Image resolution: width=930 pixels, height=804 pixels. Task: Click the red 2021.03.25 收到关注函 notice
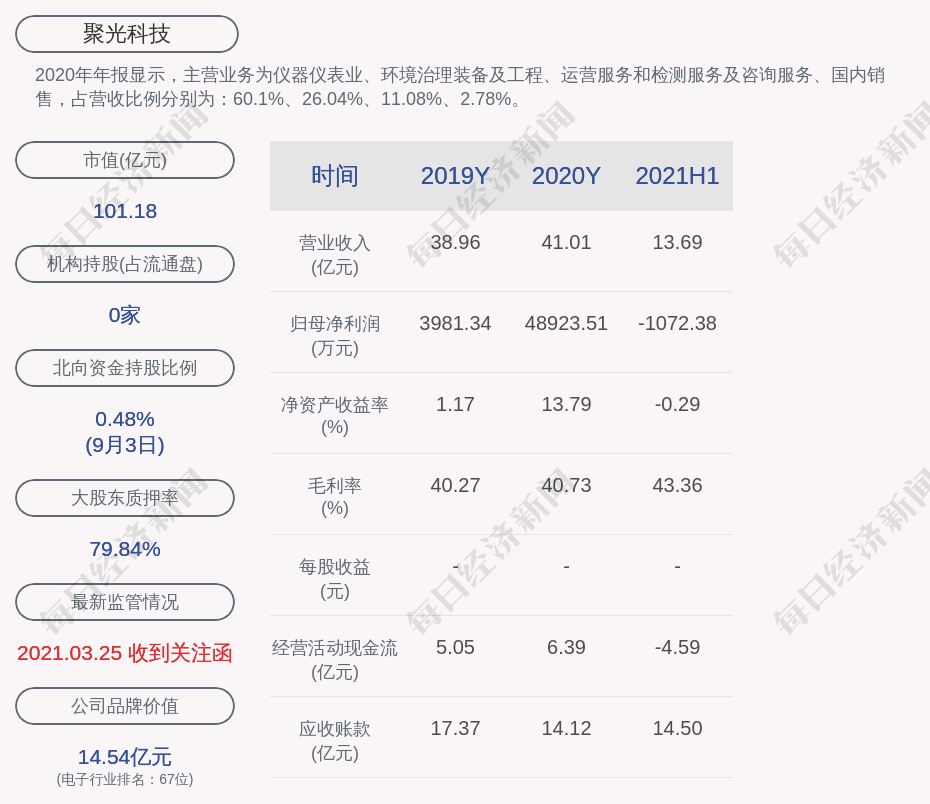point(125,653)
